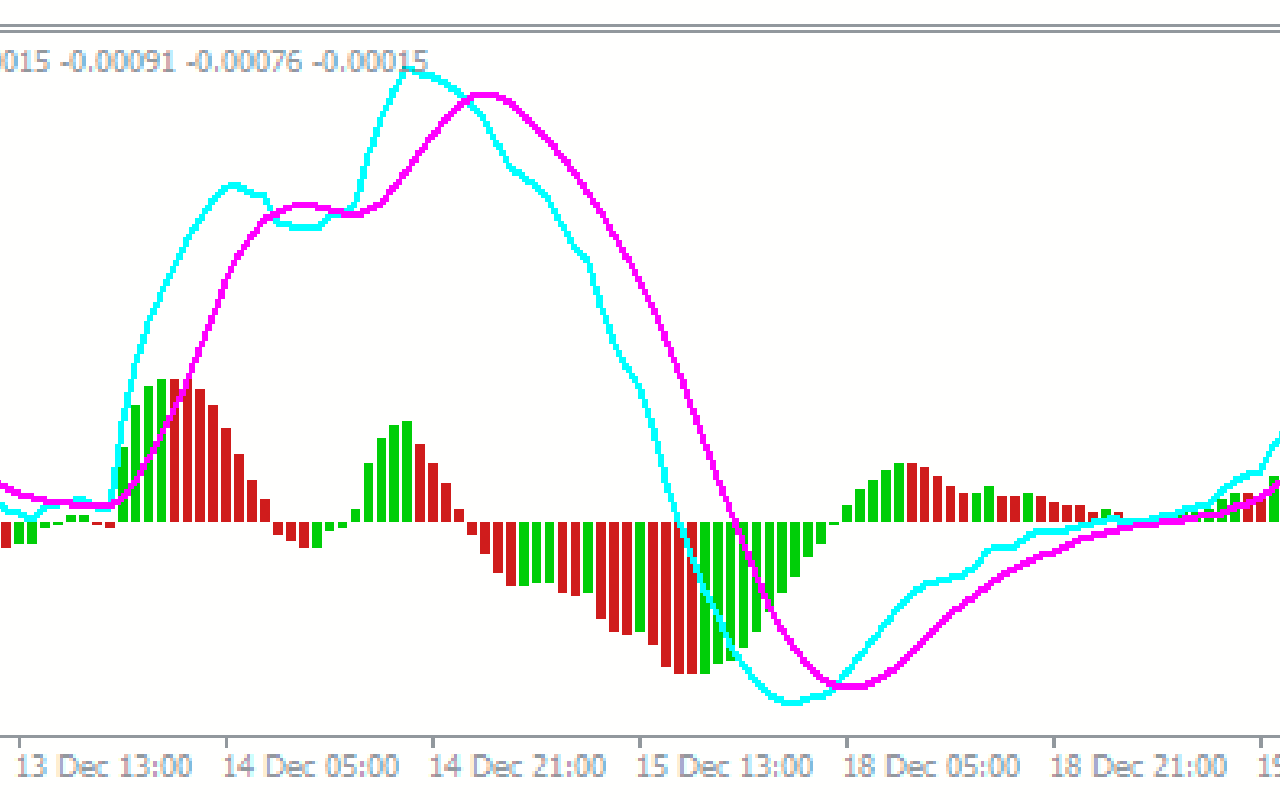Click the -0.00076 indicator value
This screenshot has width=1280, height=800.
(x=245, y=62)
